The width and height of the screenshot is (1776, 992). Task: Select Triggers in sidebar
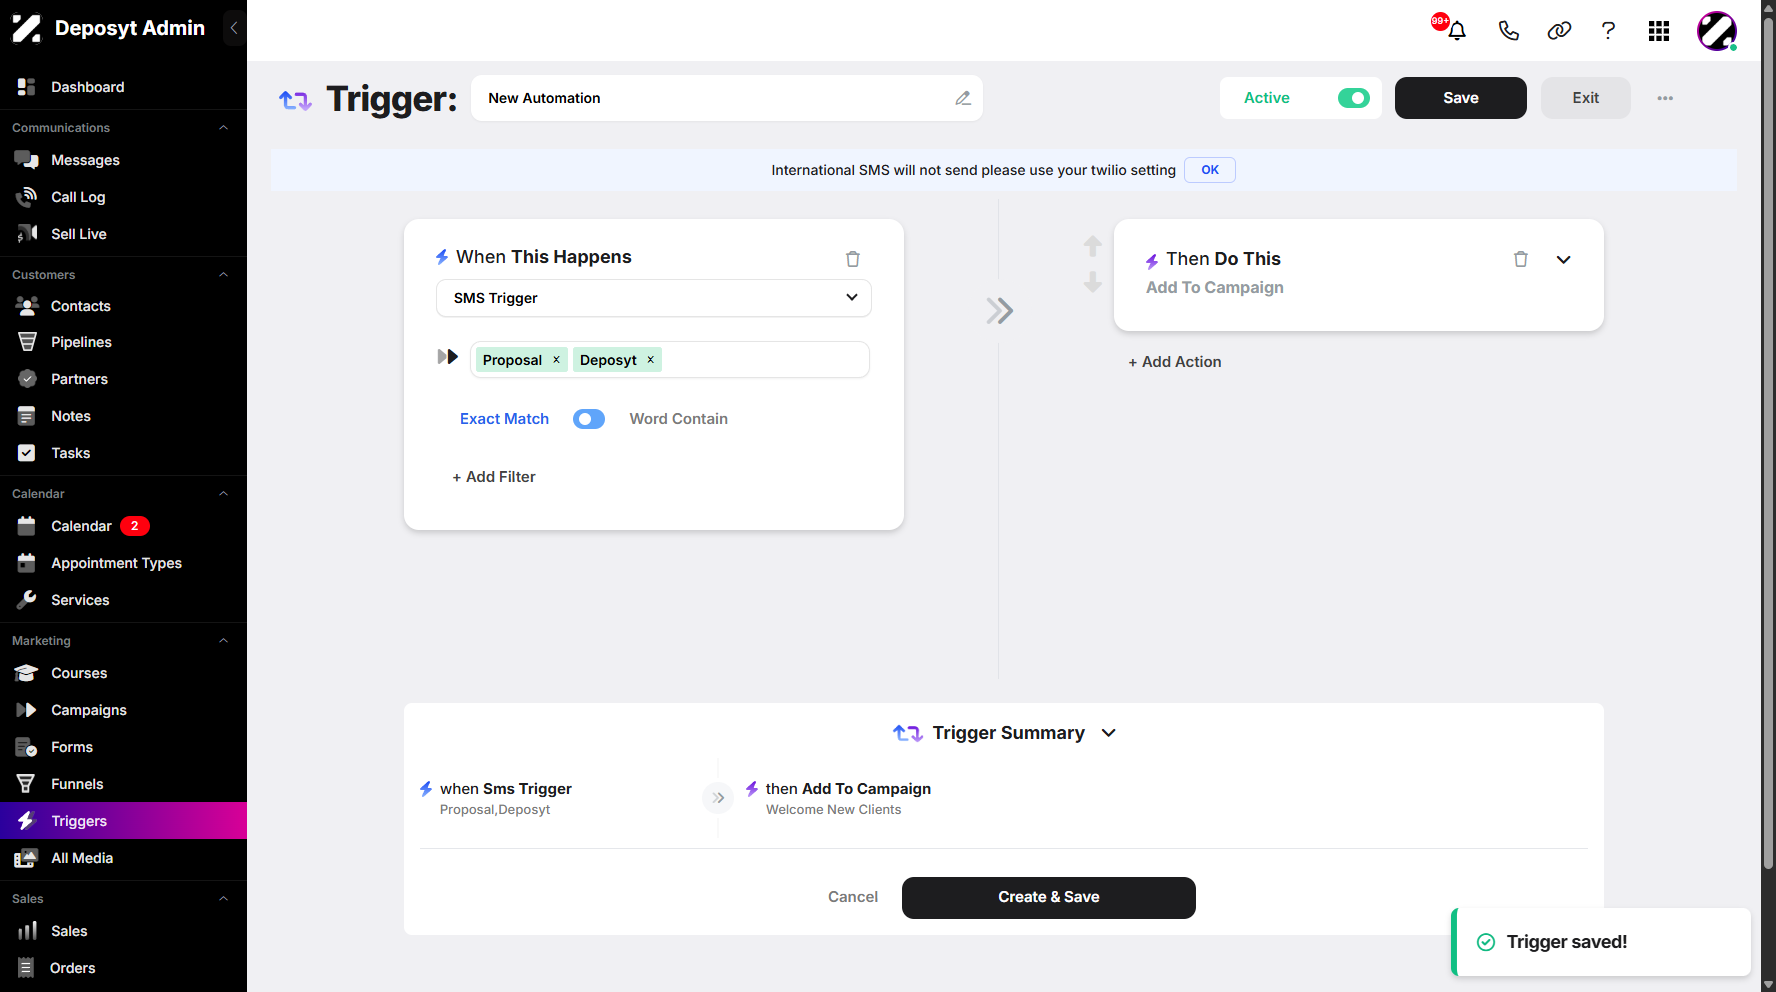pos(123,821)
